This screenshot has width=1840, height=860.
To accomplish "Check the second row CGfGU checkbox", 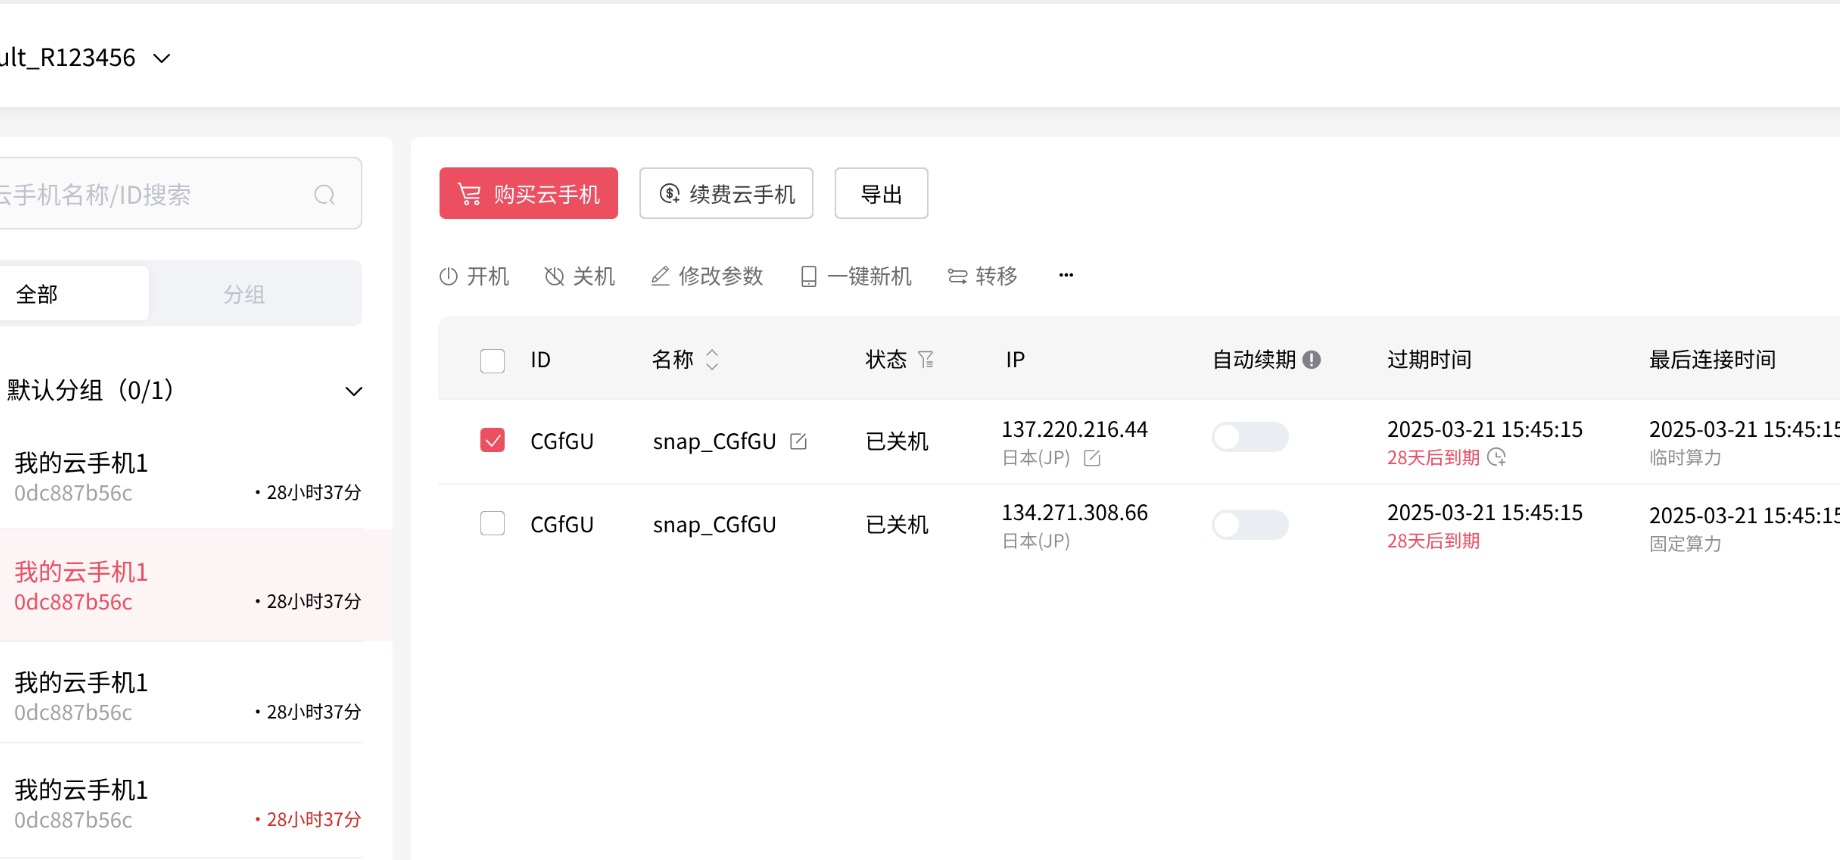I will click(x=492, y=524).
